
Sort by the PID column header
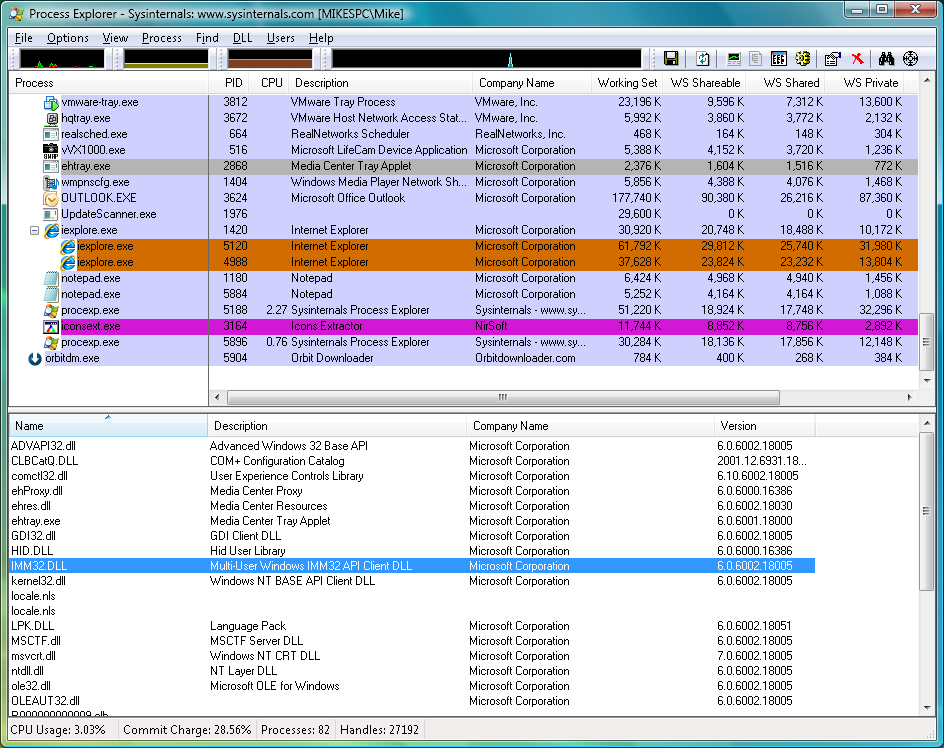click(231, 83)
